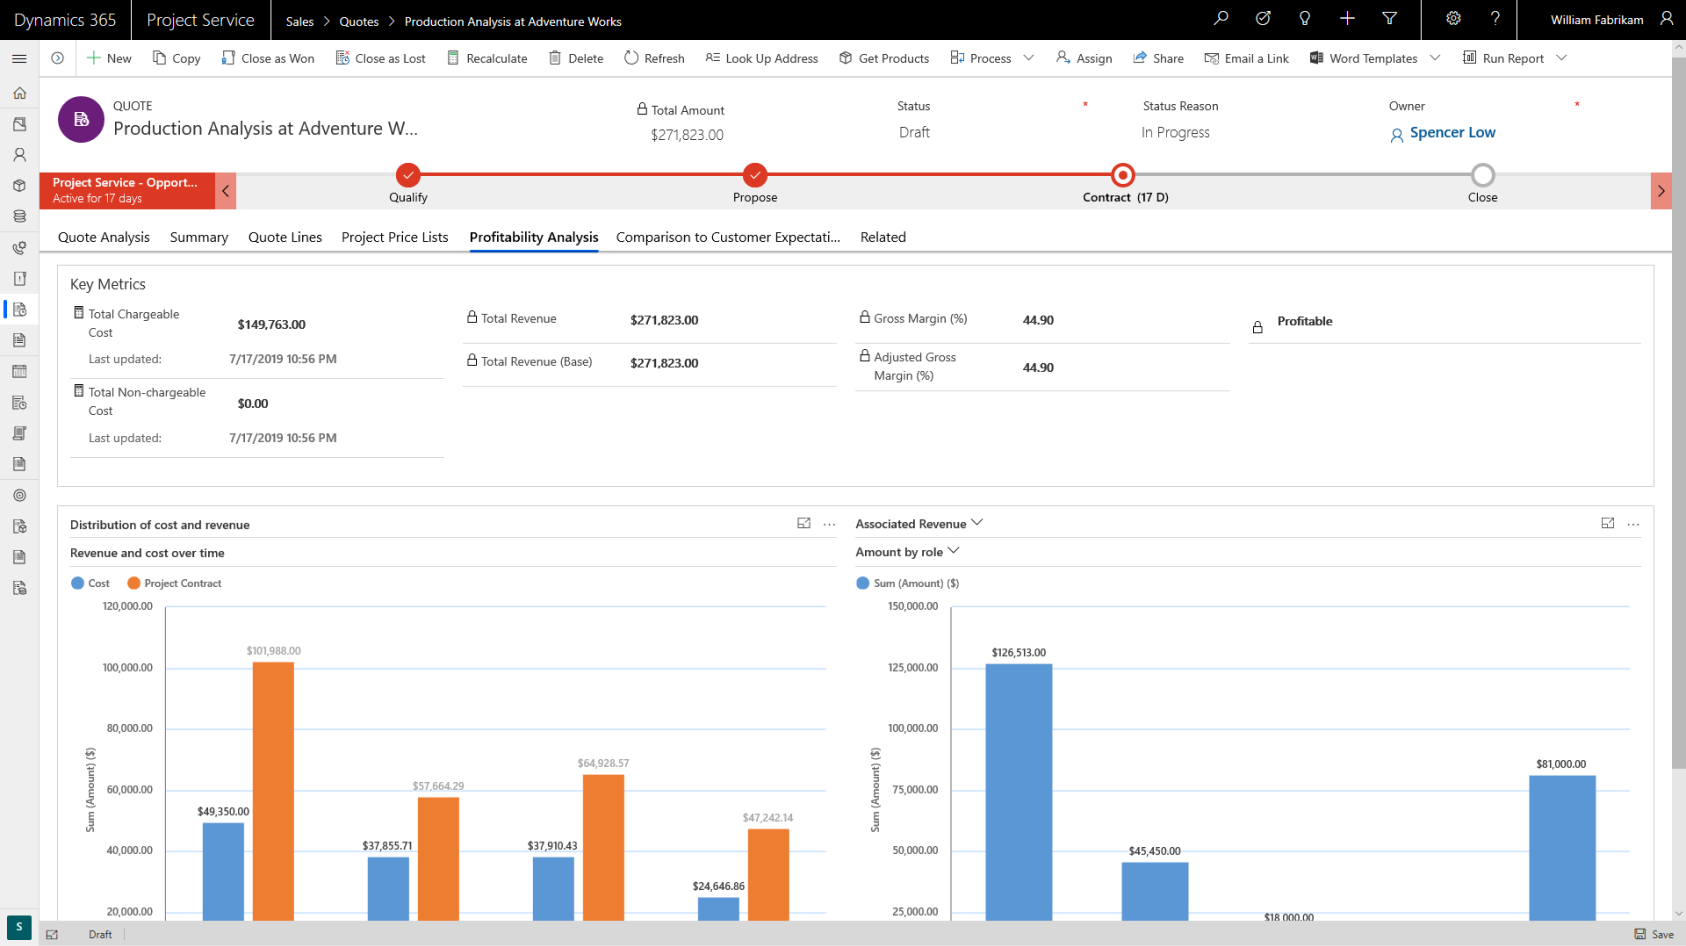
Task: Select the Close stage
Action: 1483,175
